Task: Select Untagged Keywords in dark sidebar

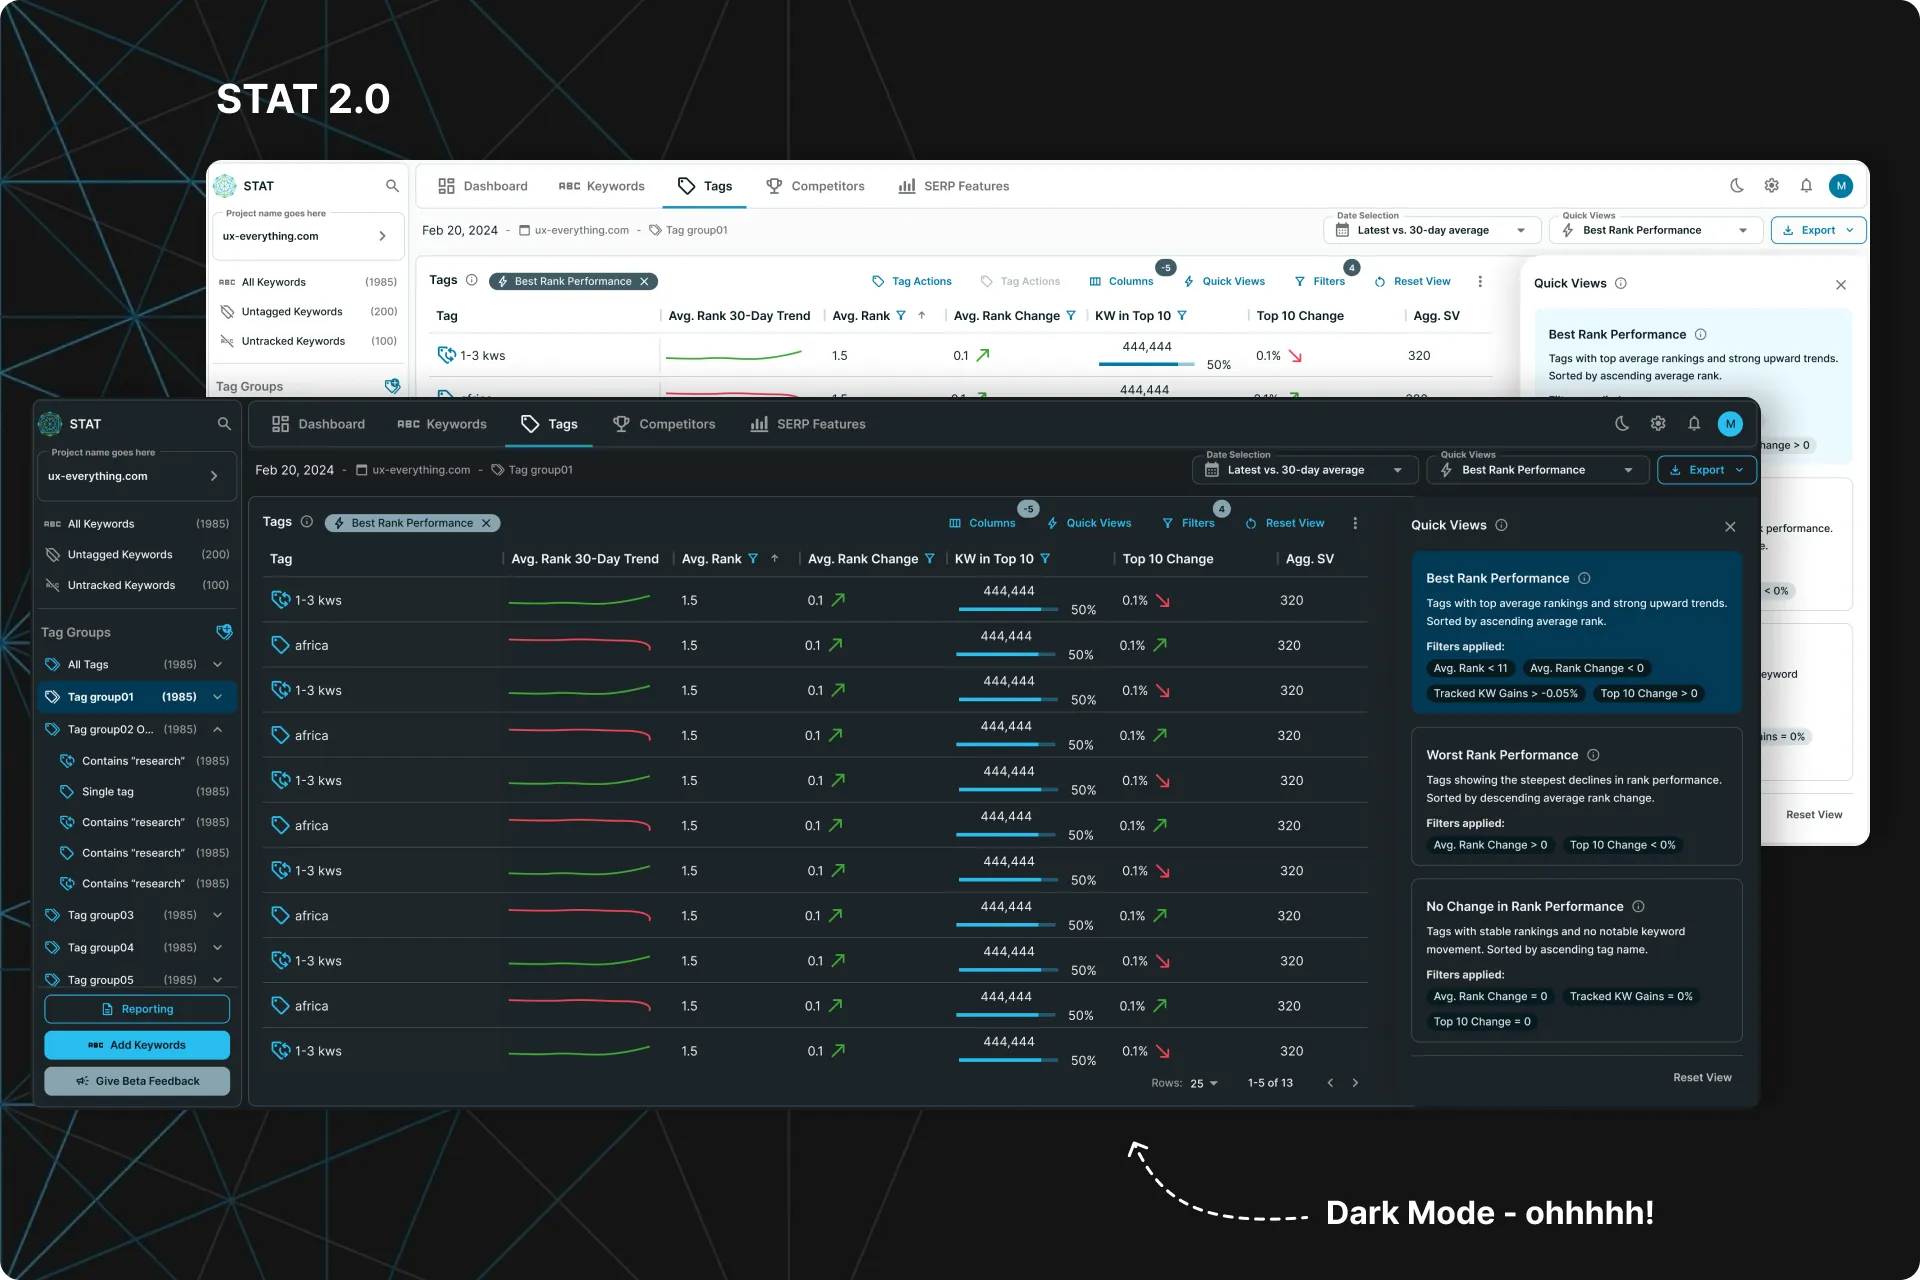Action: (x=136, y=554)
